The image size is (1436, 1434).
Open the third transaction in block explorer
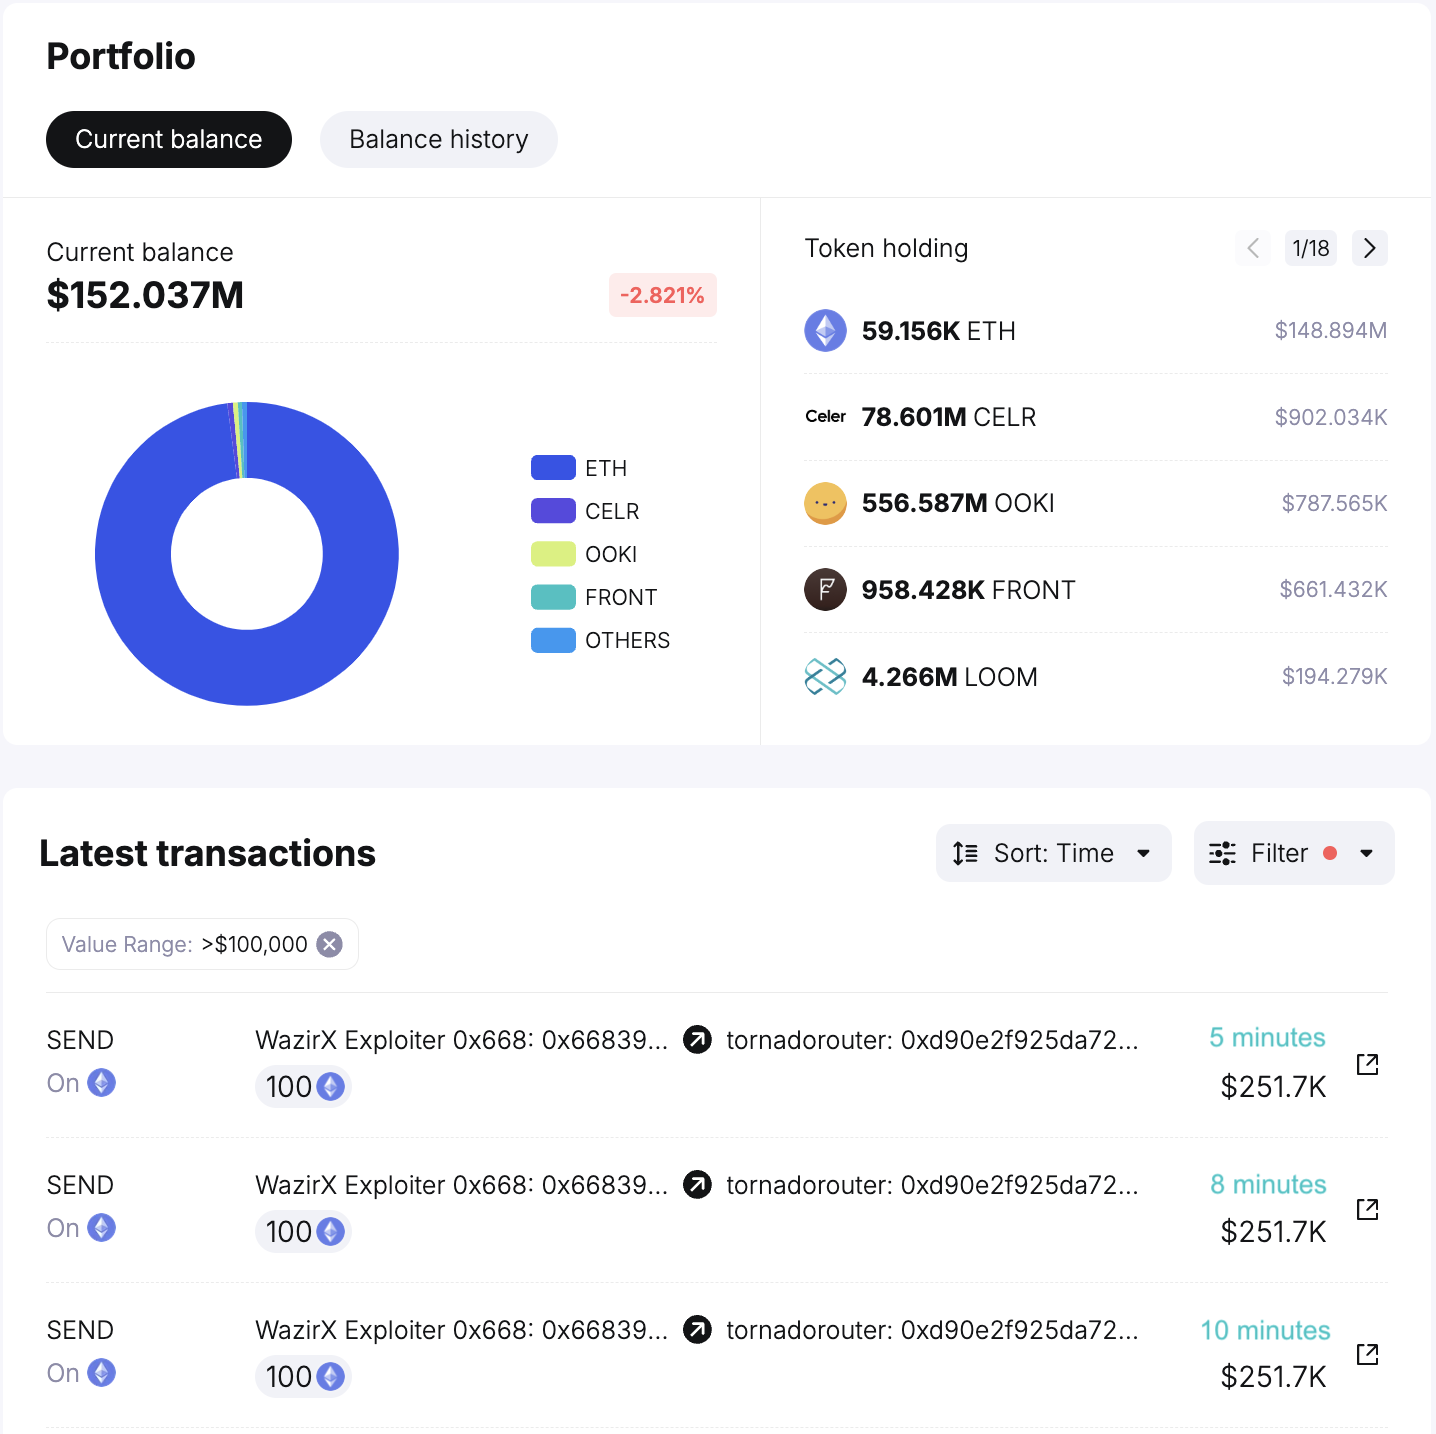(x=1366, y=1355)
